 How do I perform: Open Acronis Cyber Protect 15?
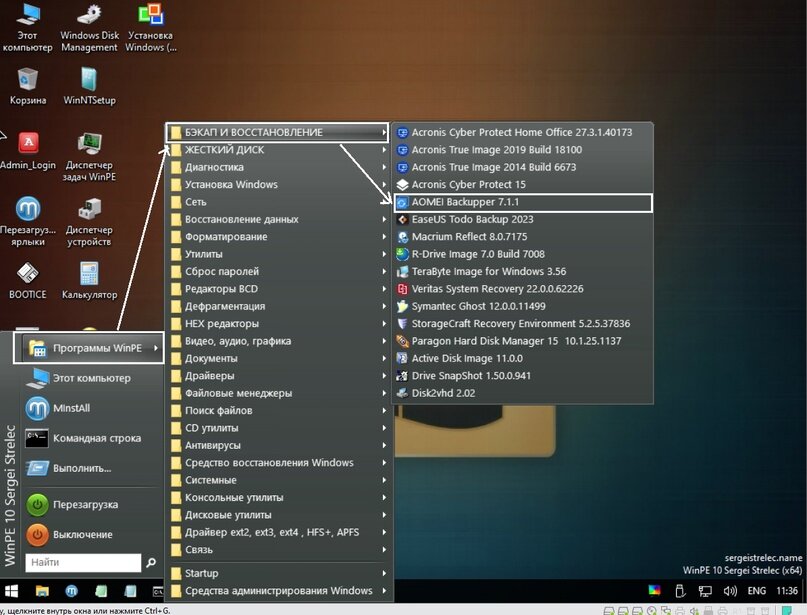[x=523, y=185]
